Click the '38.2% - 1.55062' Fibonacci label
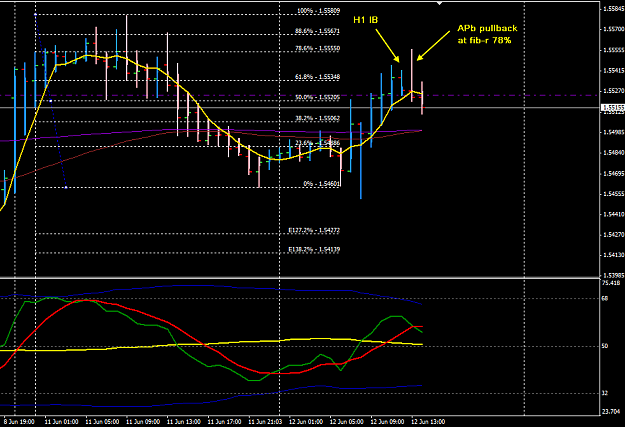Image resolution: width=625 pixels, height=427 pixels. coord(317,118)
